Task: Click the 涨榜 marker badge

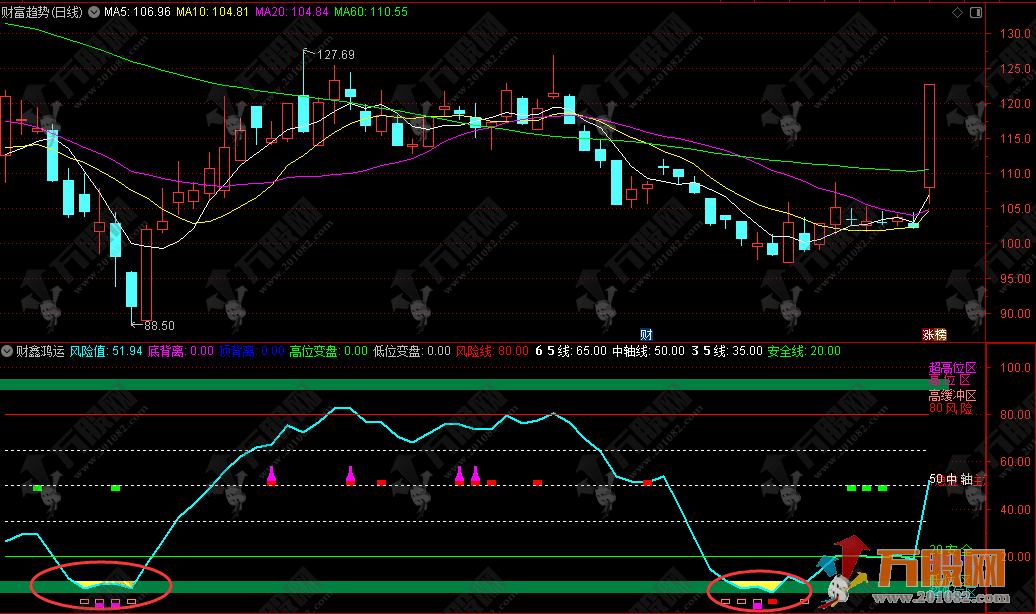Action: pyautogui.click(x=934, y=334)
